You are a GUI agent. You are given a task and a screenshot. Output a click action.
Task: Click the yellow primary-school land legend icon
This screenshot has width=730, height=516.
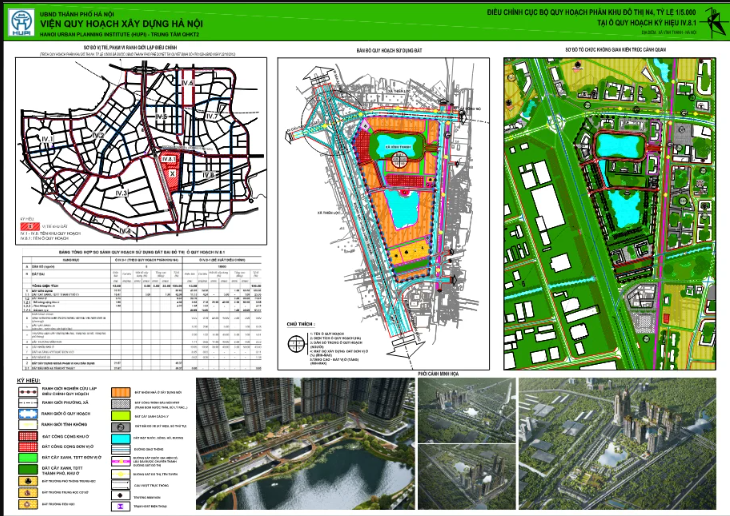27,504
